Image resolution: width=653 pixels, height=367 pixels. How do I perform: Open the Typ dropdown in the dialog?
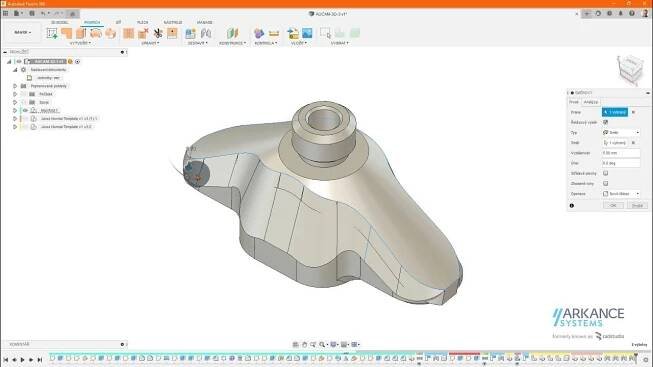tap(621, 132)
